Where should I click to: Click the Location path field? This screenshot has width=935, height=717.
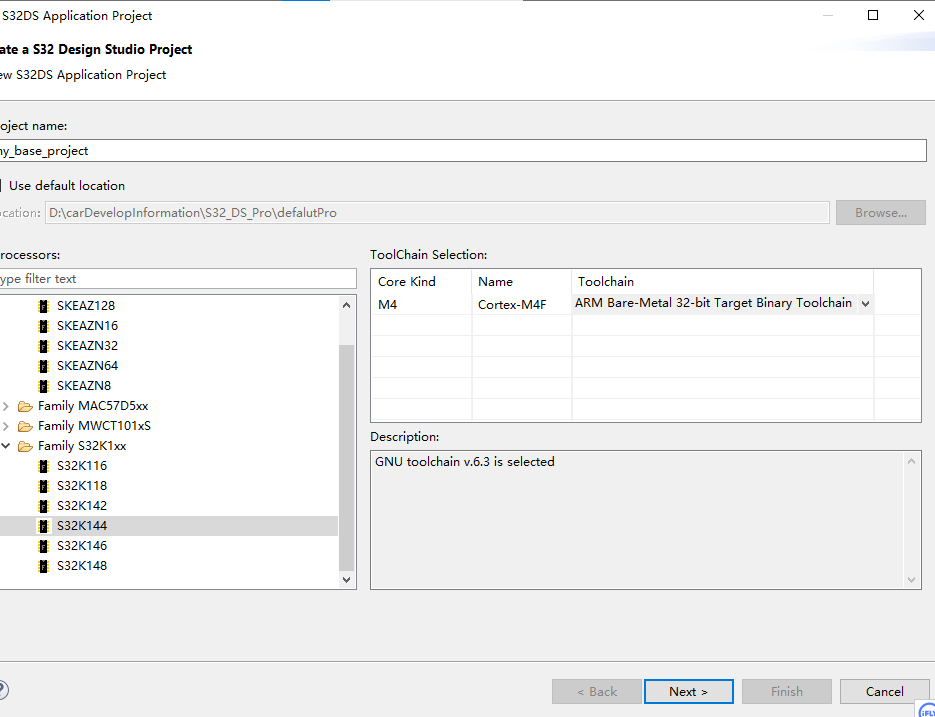[x=437, y=213]
